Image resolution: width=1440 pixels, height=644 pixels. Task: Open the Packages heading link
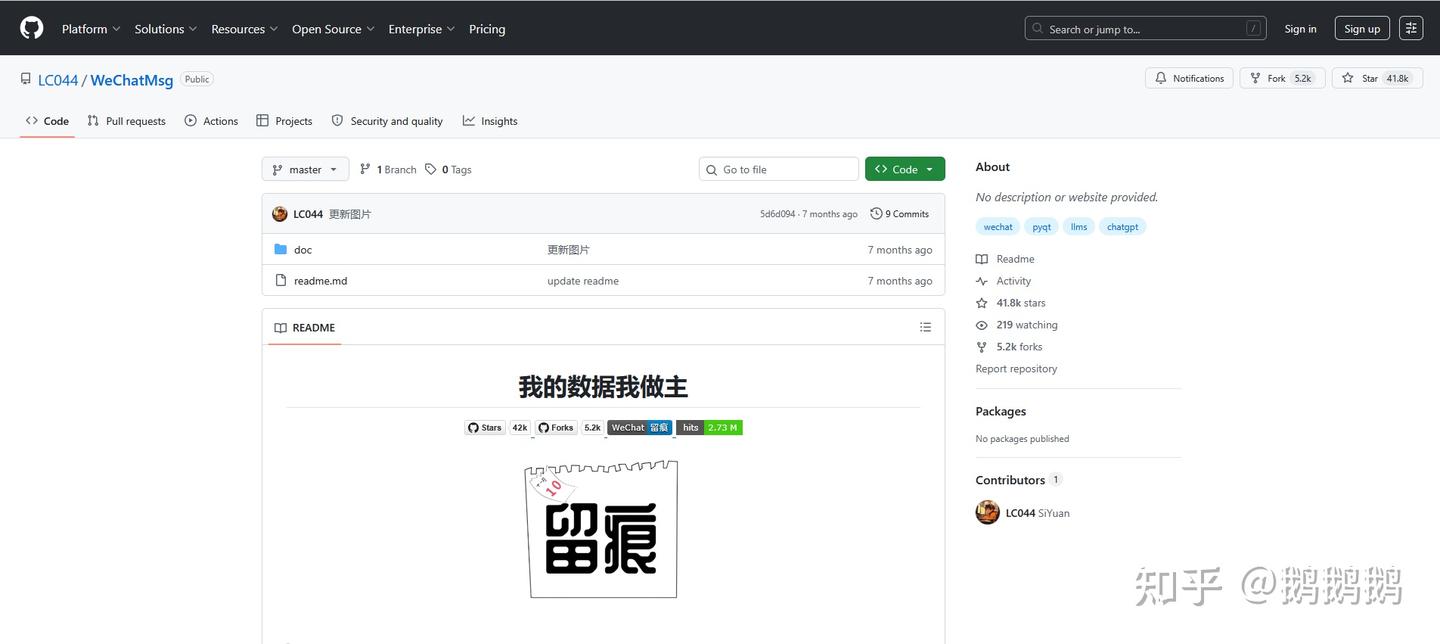pyautogui.click(x=1001, y=411)
